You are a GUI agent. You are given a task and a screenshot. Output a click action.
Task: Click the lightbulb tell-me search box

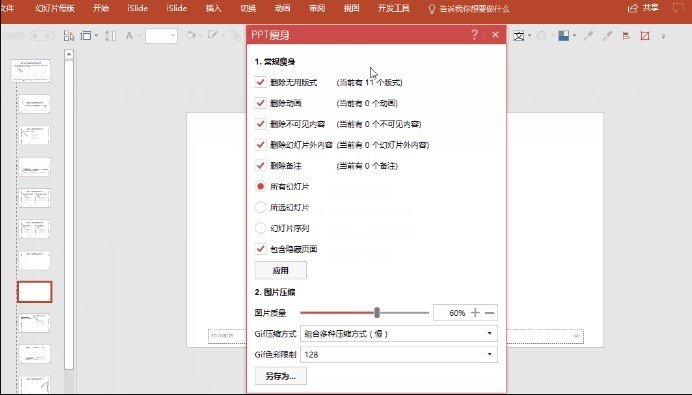tap(469, 8)
